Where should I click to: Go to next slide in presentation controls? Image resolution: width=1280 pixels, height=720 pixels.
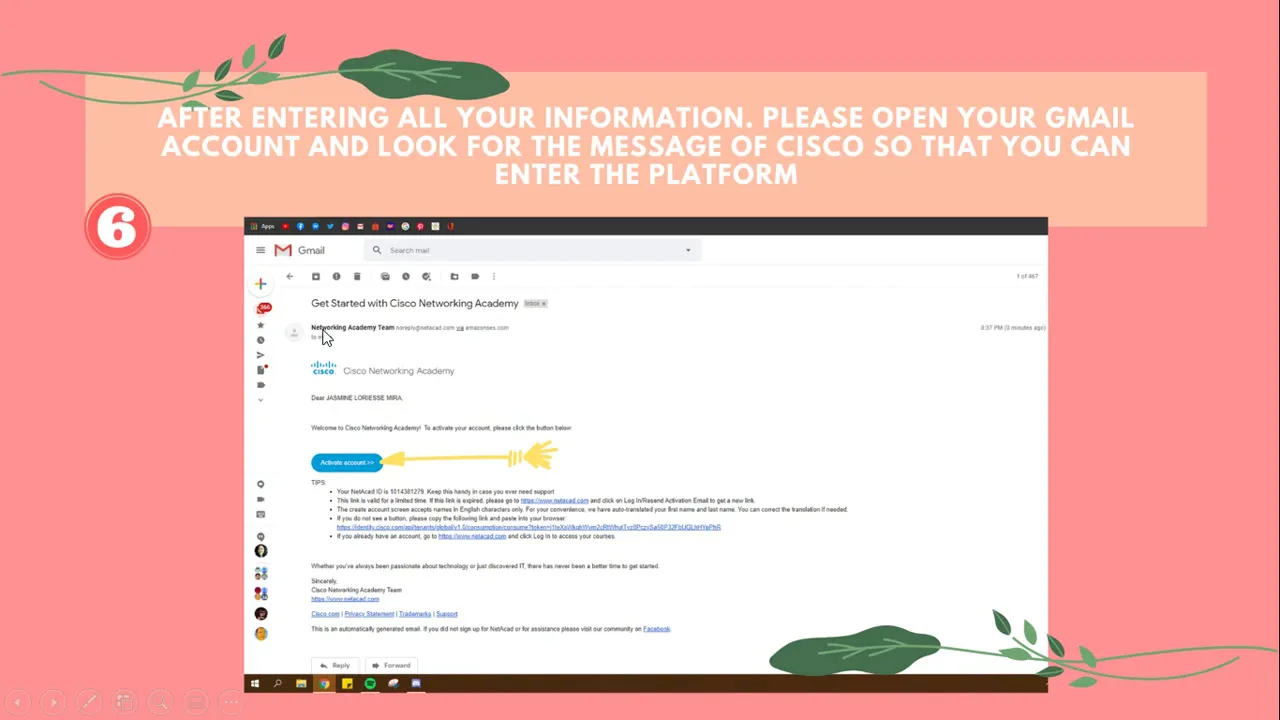tap(53, 702)
